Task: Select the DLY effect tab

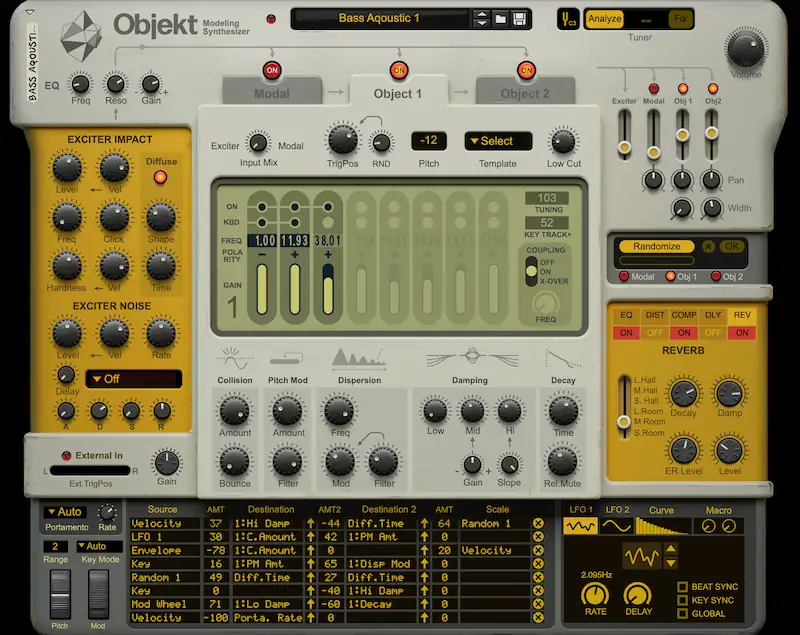Action: [713, 315]
